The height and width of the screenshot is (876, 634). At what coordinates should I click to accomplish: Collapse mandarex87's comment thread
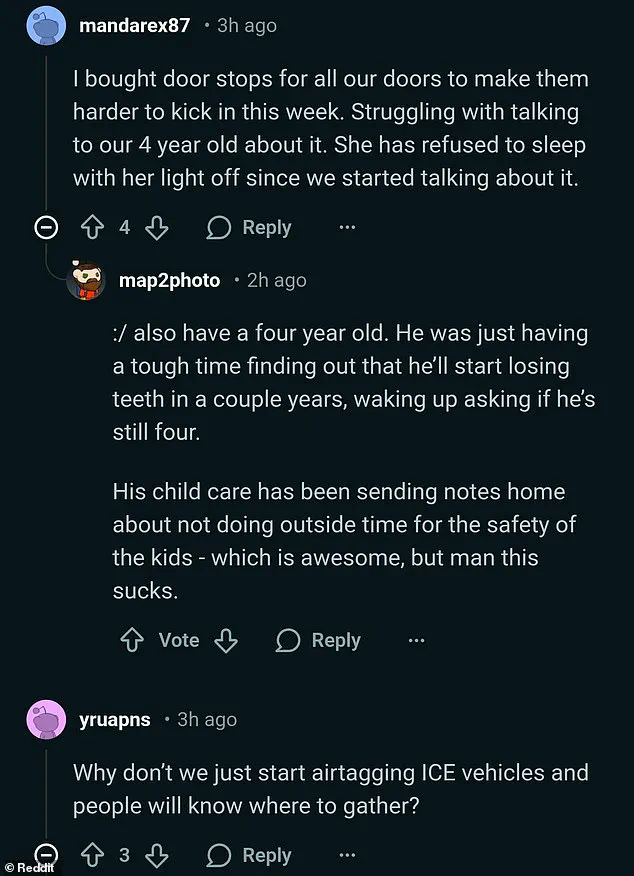pos(46,227)
